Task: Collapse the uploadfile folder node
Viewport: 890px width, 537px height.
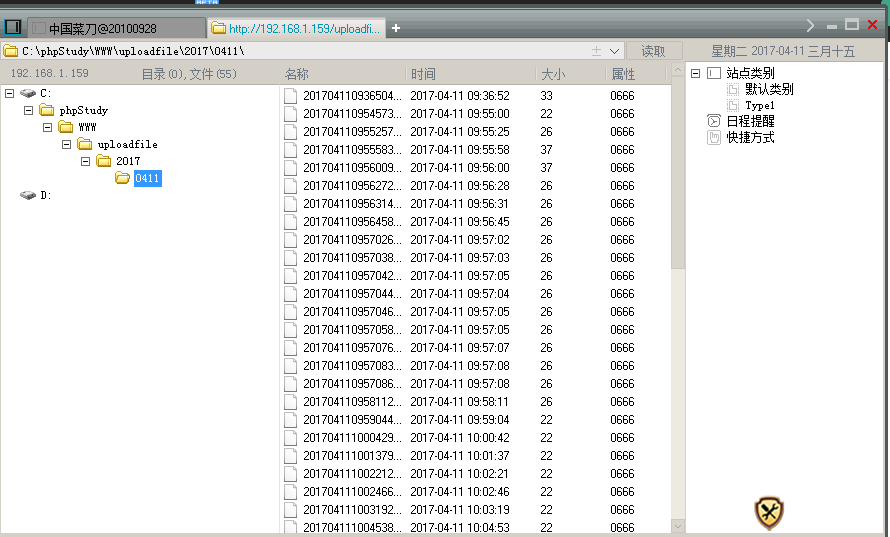Action: (x=67, y=144)
